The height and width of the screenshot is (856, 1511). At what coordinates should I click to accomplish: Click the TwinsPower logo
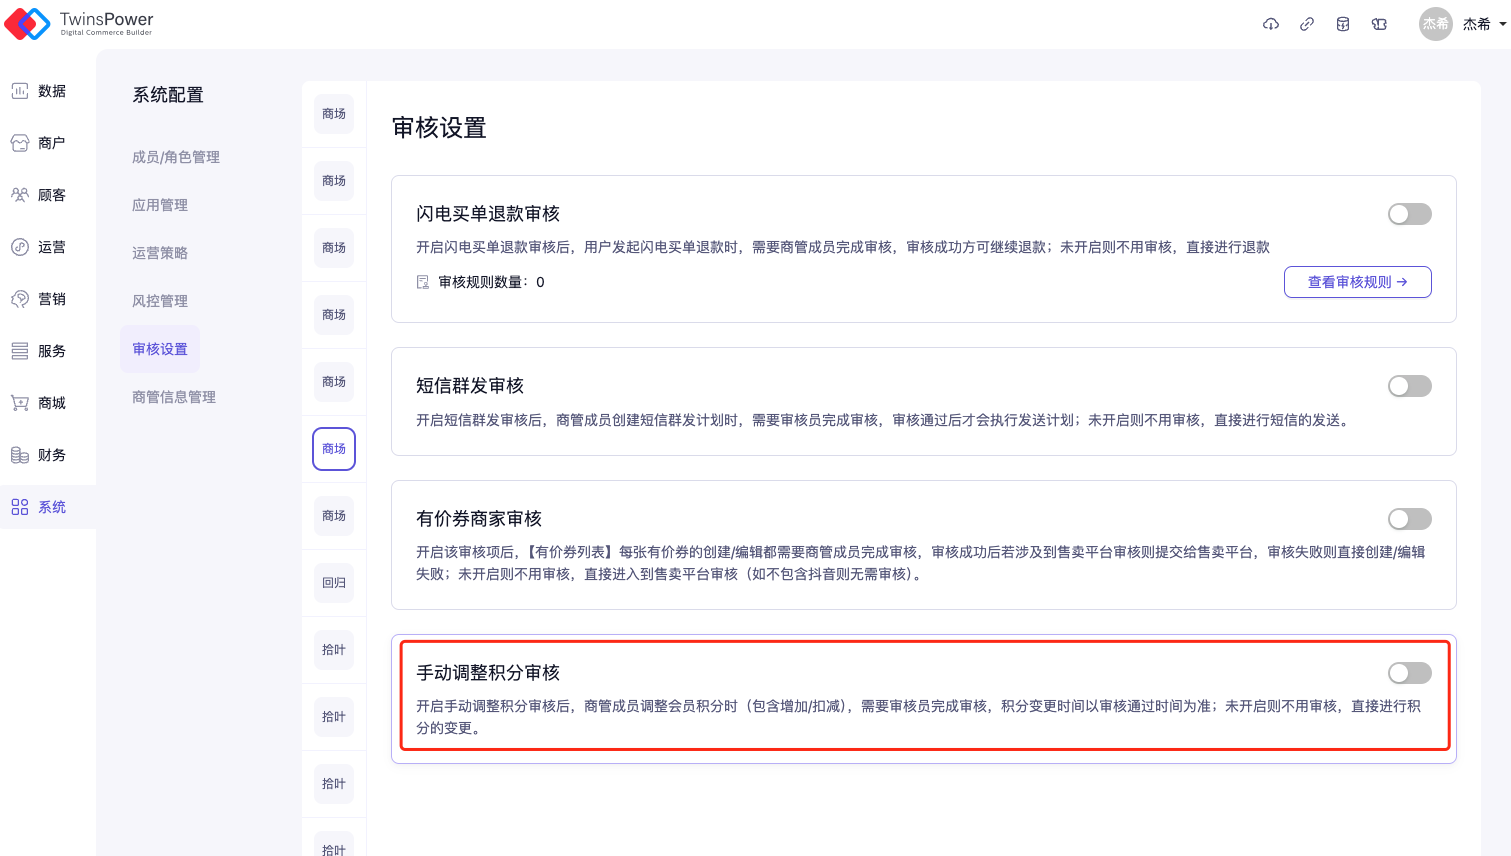coord(79,23)
